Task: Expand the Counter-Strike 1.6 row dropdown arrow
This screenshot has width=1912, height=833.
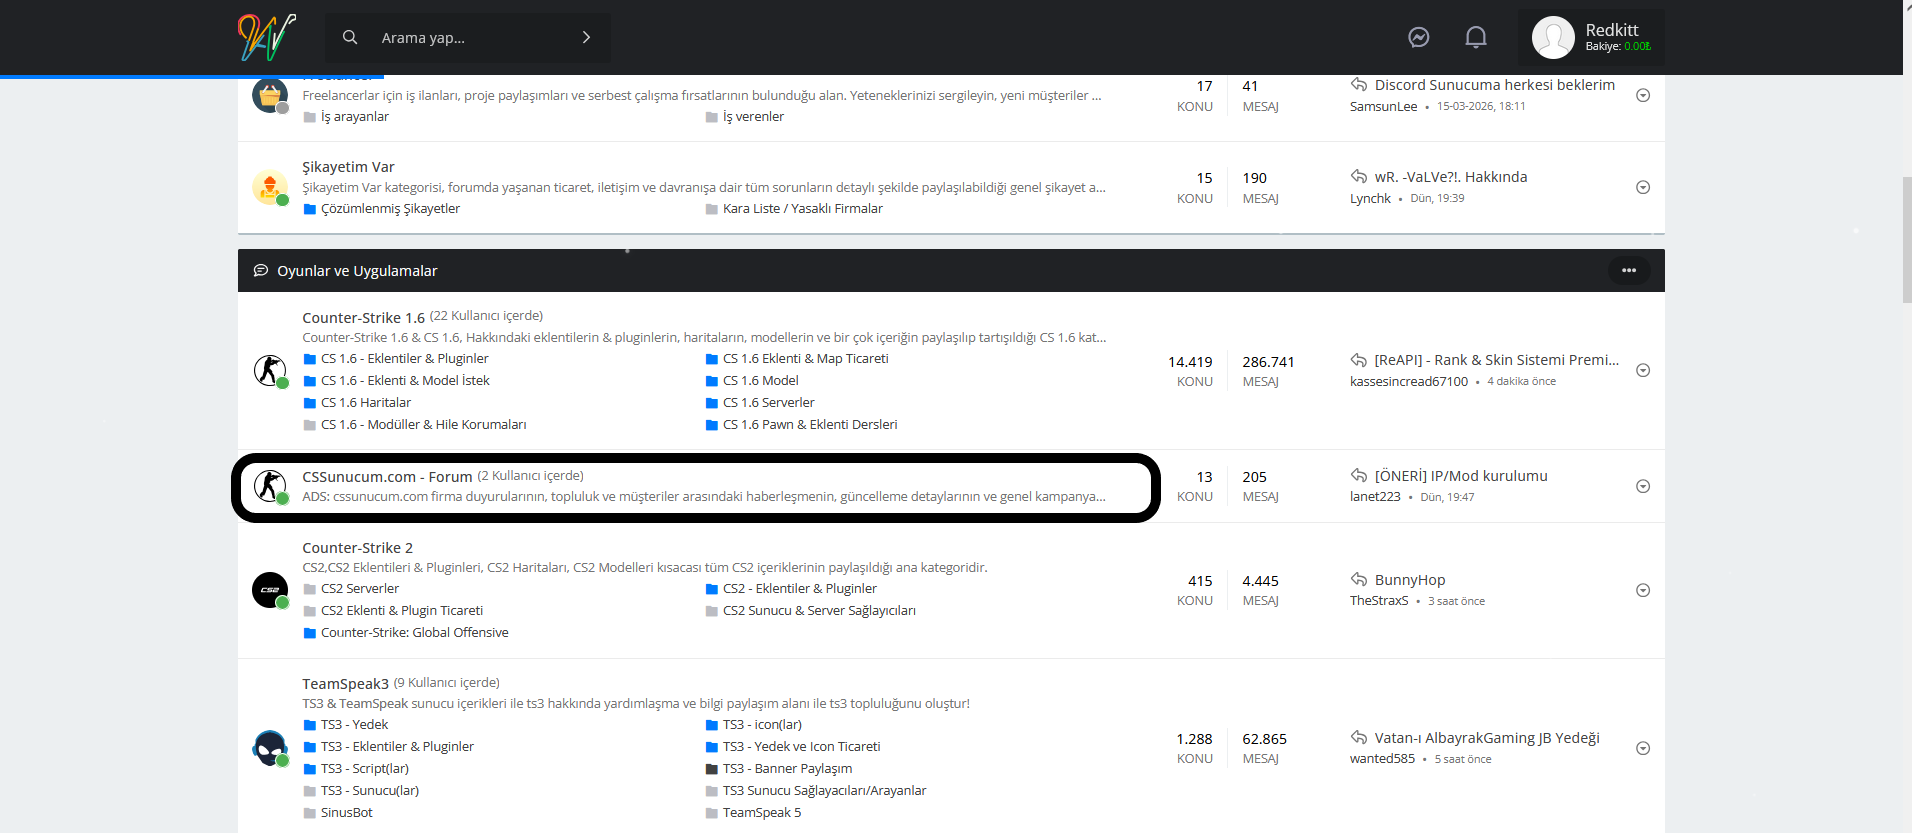Action: (x=1643, y=370)
